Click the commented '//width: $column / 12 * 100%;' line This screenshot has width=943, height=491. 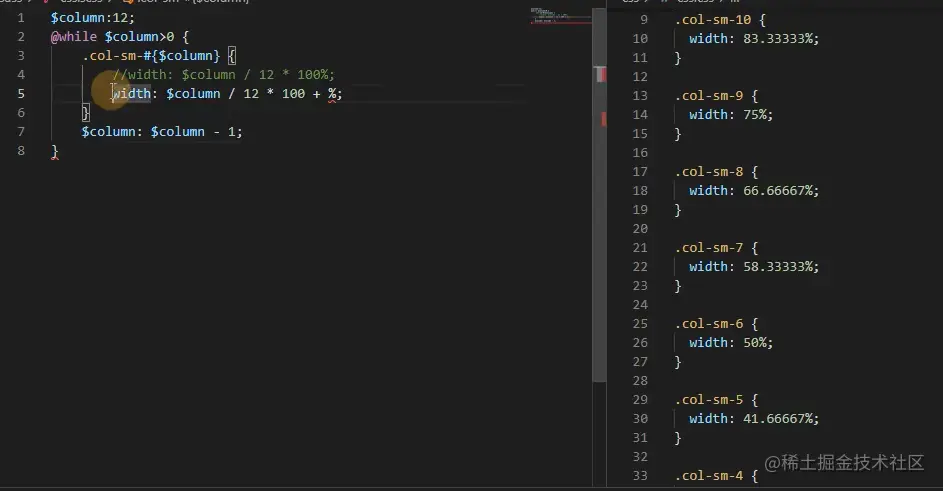coord(223,75)
